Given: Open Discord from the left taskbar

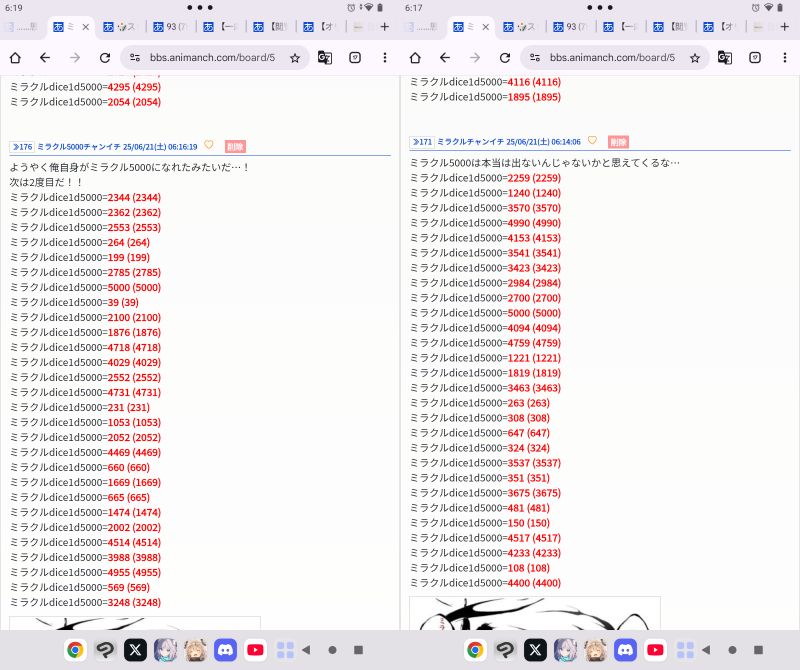Looking at the screenshot, I should pos(225,650).
